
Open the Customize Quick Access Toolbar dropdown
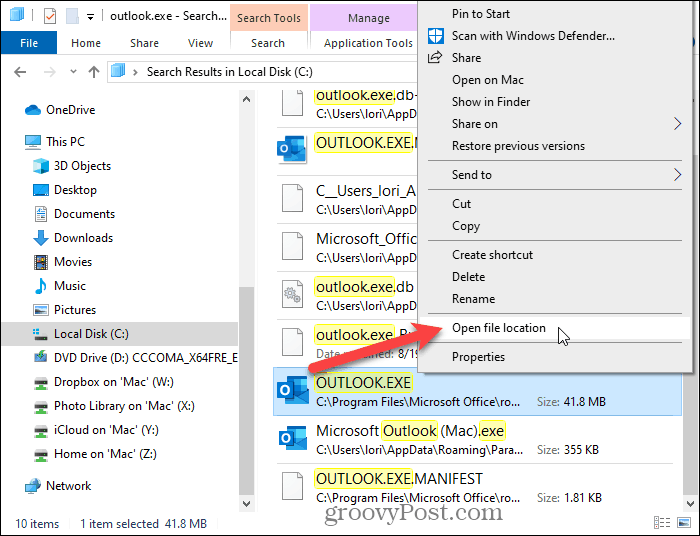click(90, 17)
